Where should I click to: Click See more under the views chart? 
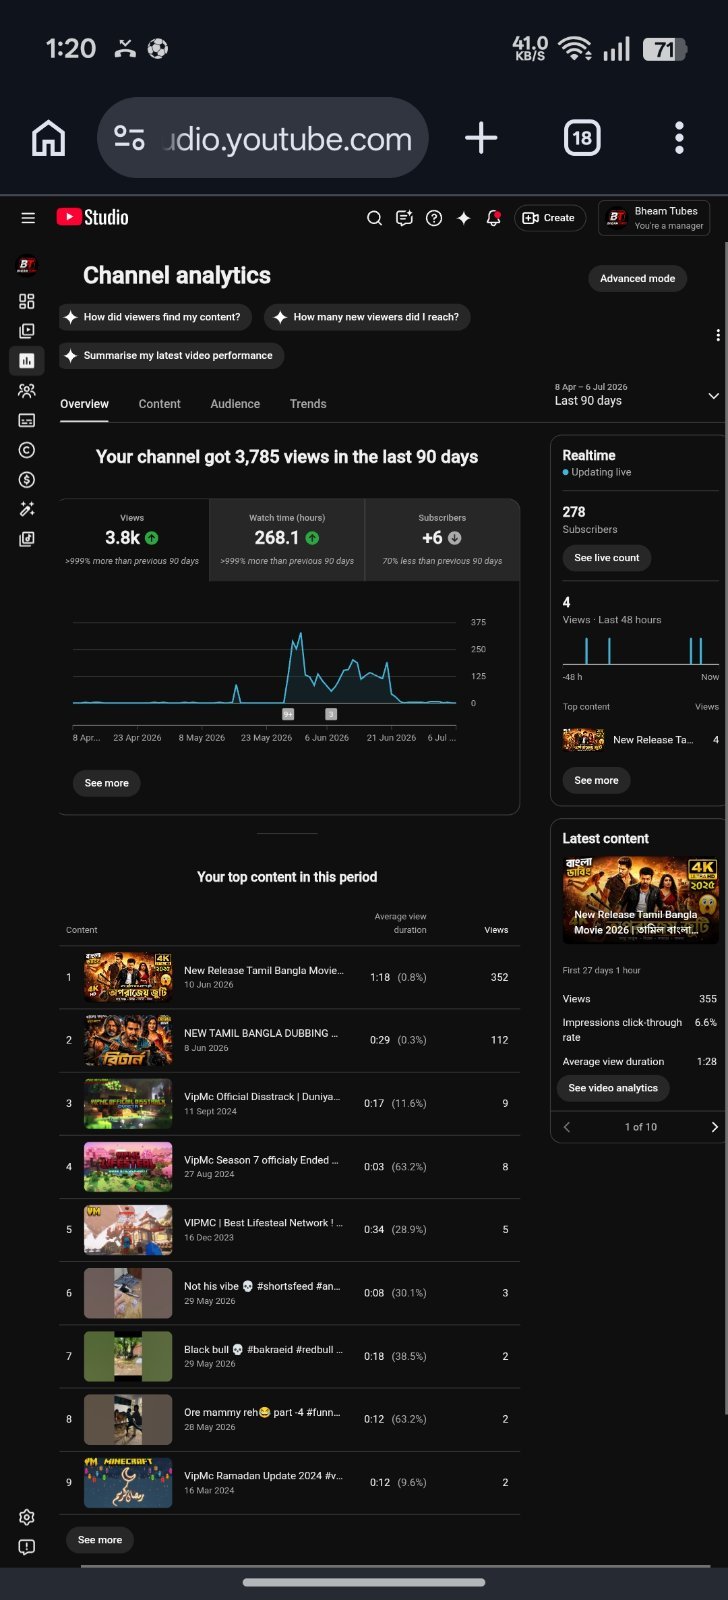click(x=106, y=783)
